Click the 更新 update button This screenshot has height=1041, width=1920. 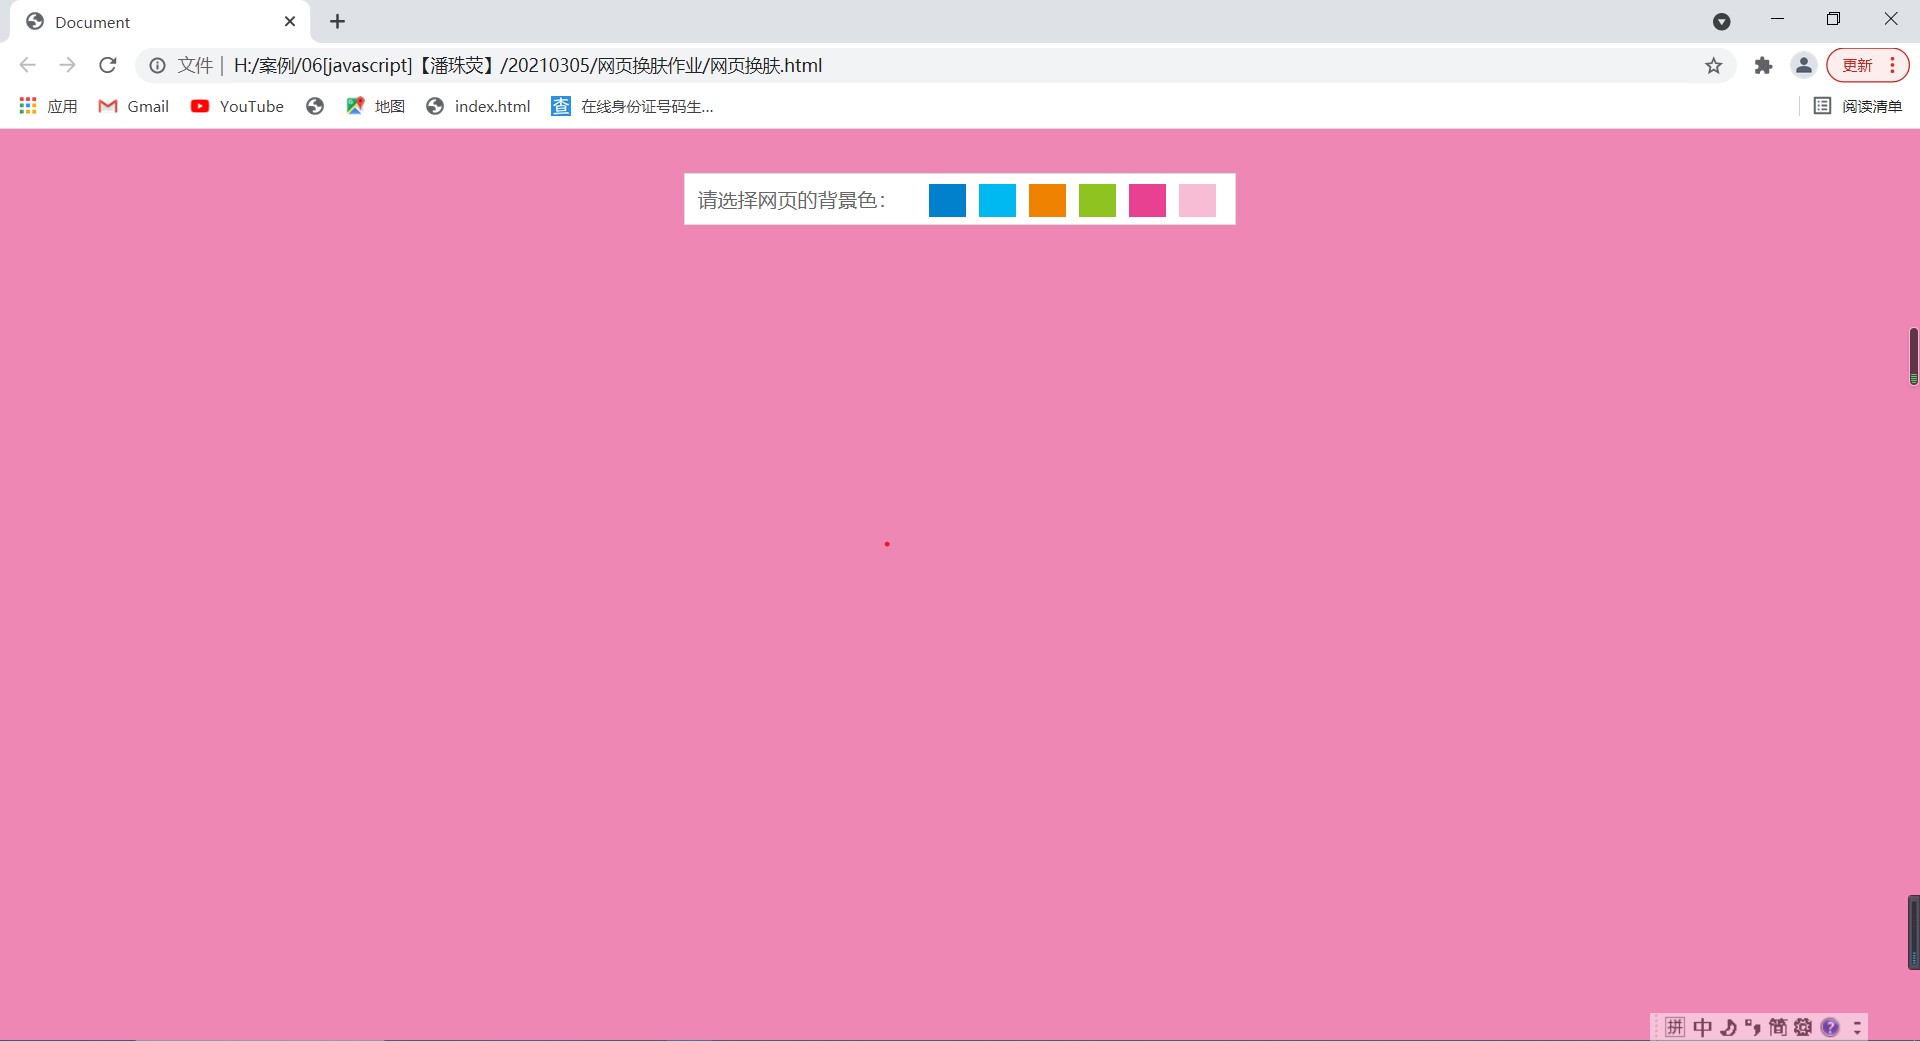[x=1857, y=65]
